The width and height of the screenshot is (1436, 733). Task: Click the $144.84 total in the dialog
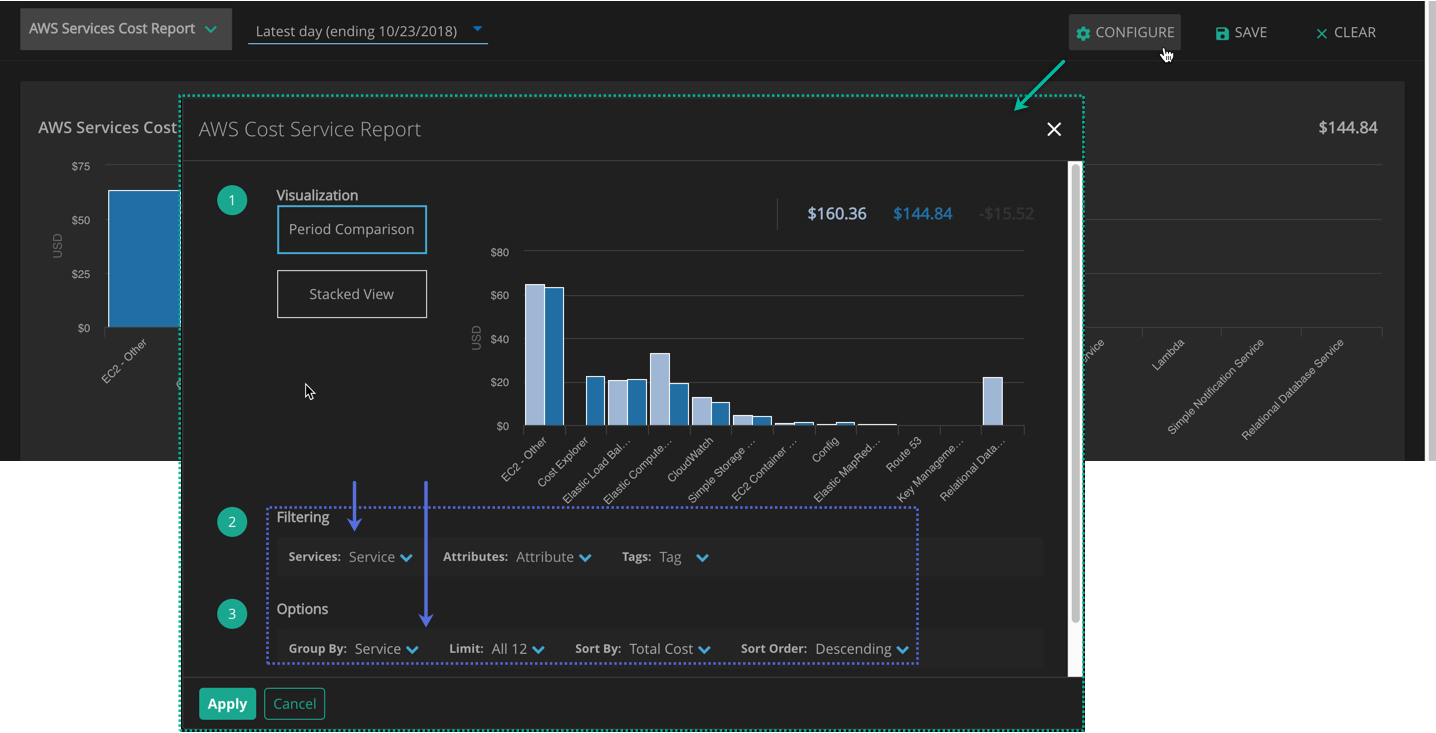click(x=923, y=214)
